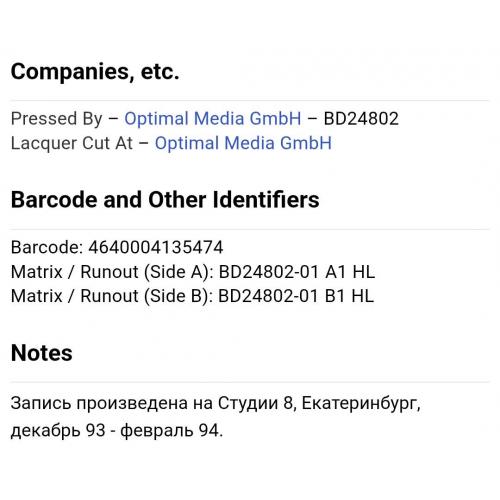Click the Barcode: label text
This screenshot has height=500, width=500.
47,247
